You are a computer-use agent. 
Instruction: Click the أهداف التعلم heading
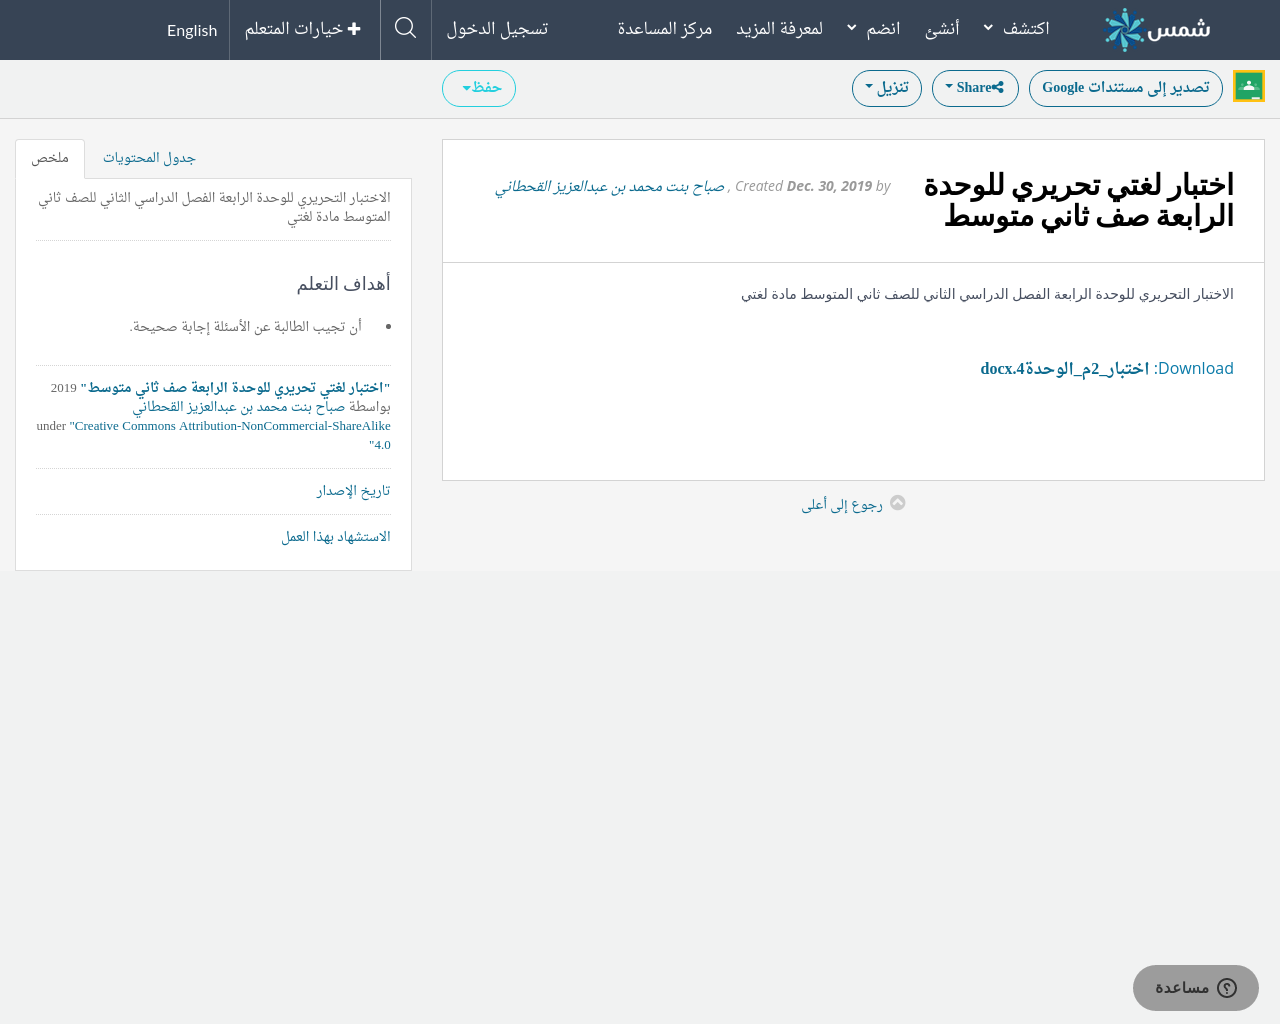pos(344,284)
